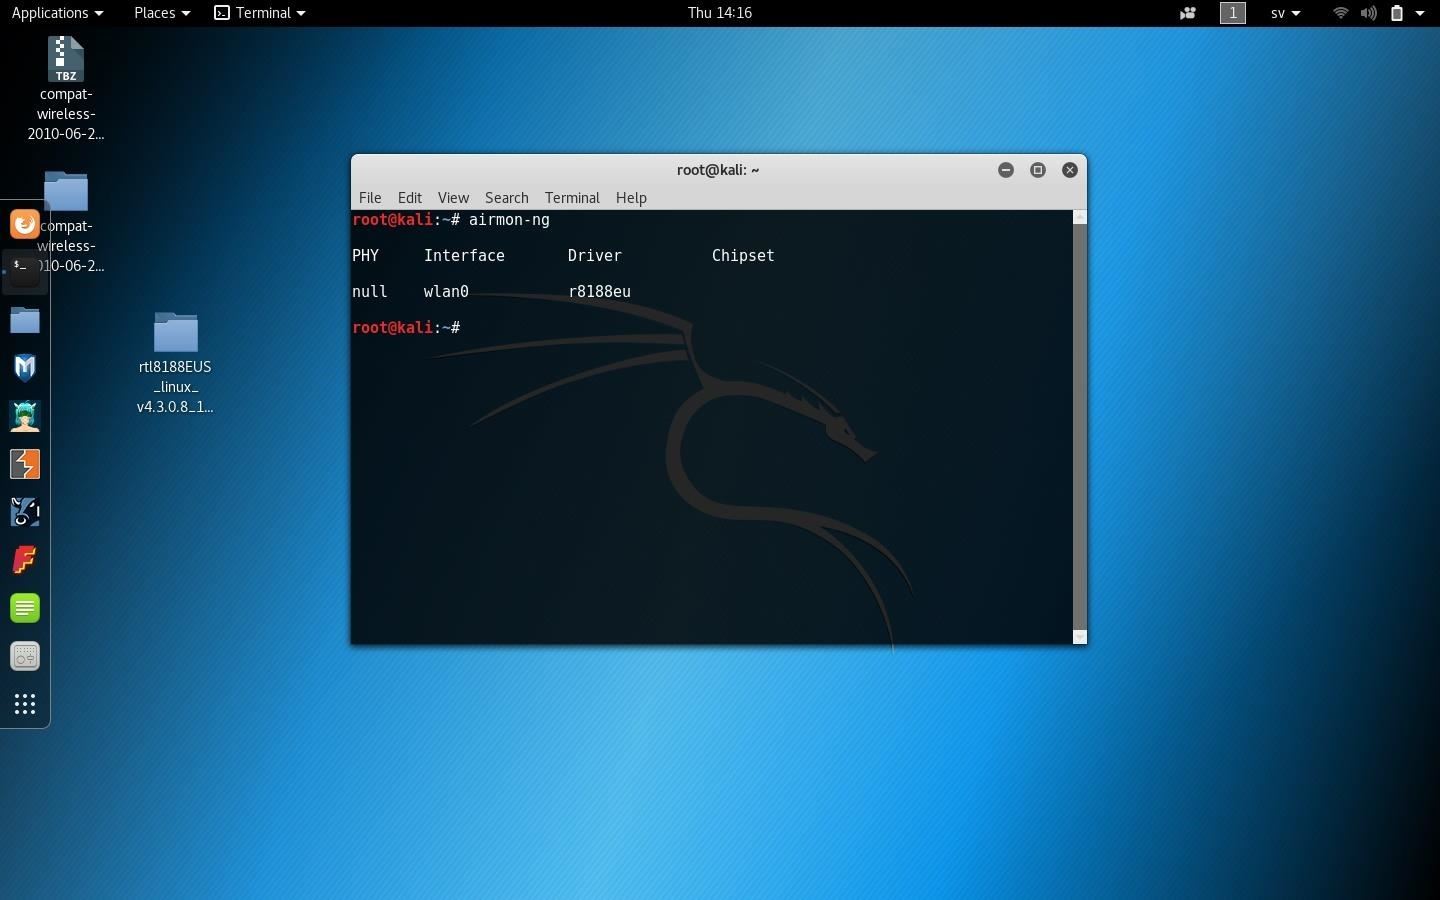Open the terminal File menu

(370, 198)
